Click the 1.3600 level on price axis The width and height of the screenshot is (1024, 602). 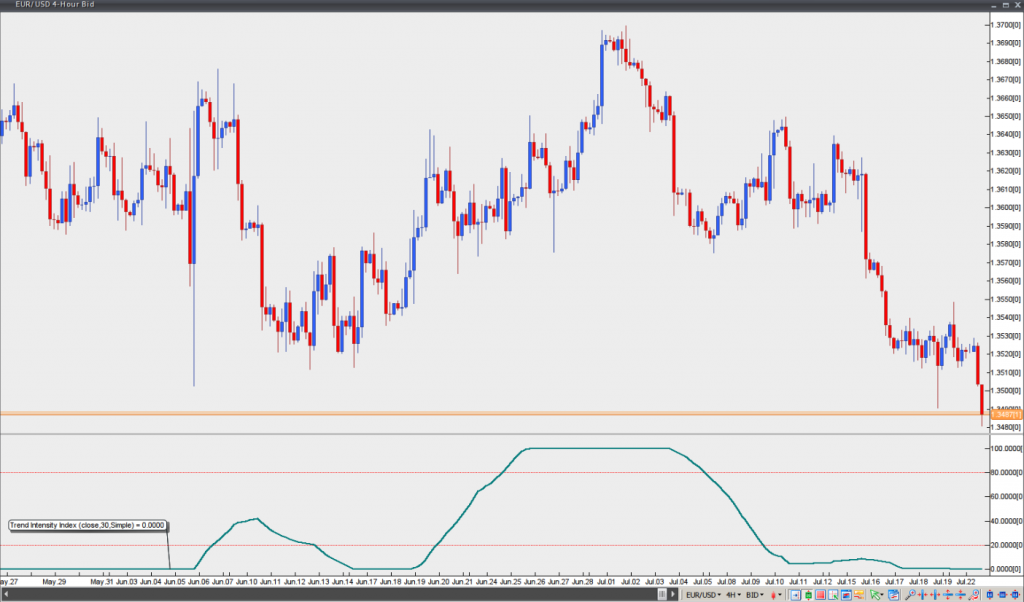pos(1003,207)
